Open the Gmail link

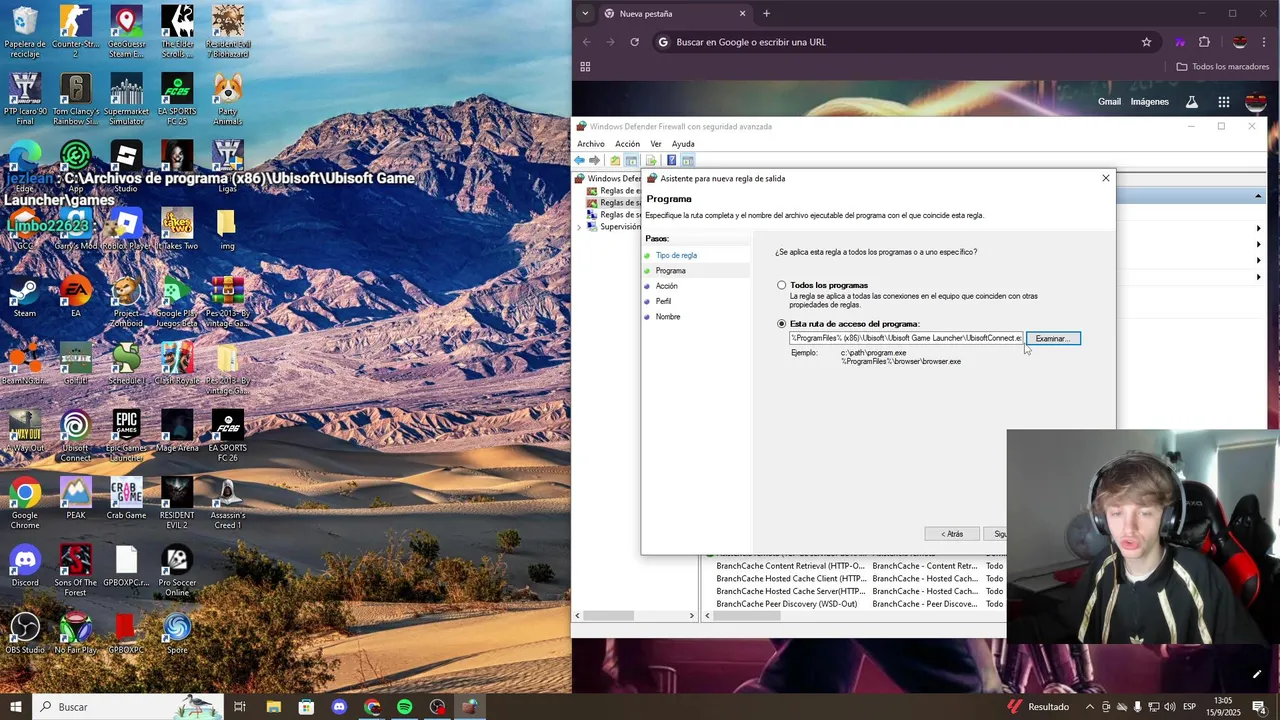[x=1109, y=102]
